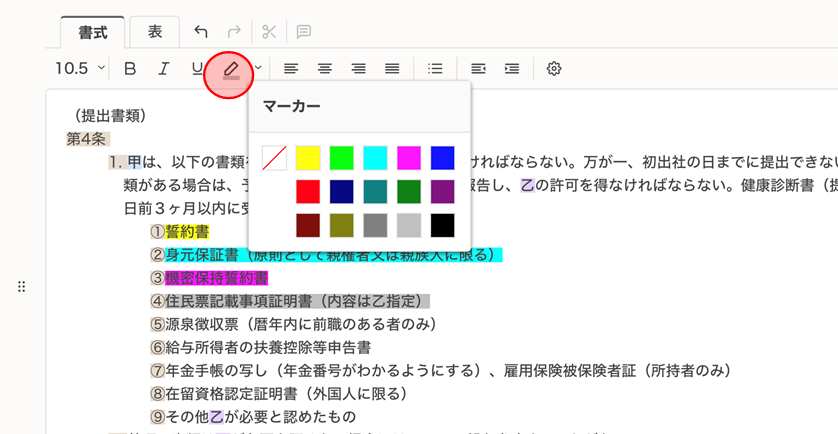Justify the text alignment
This screenshot has height=434, width=838.
coord(393,69)
